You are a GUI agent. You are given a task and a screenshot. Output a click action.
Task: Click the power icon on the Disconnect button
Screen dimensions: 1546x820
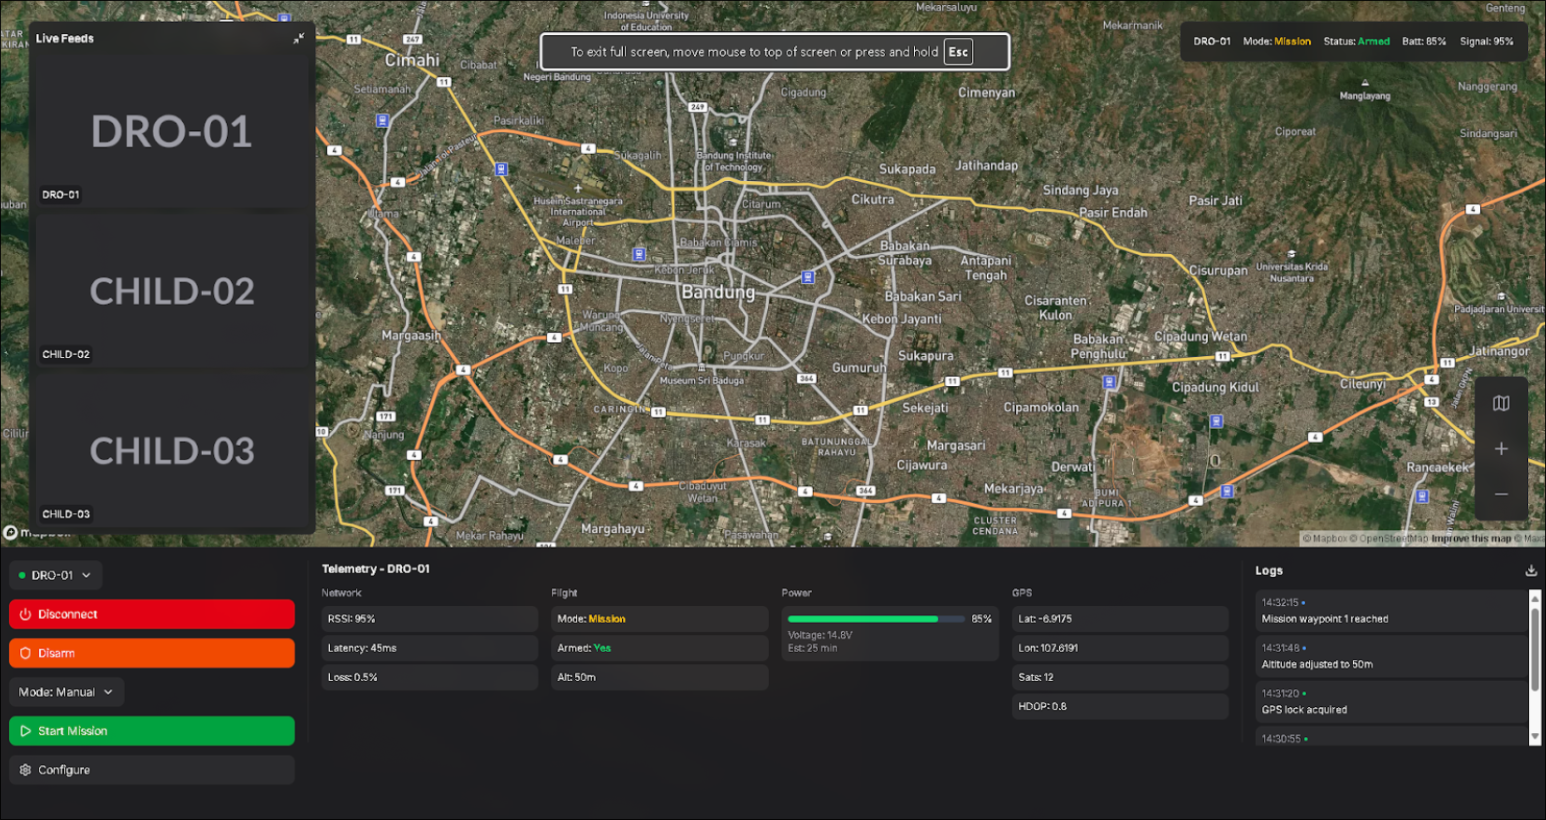pyautogui.click(x=25, y=614)
